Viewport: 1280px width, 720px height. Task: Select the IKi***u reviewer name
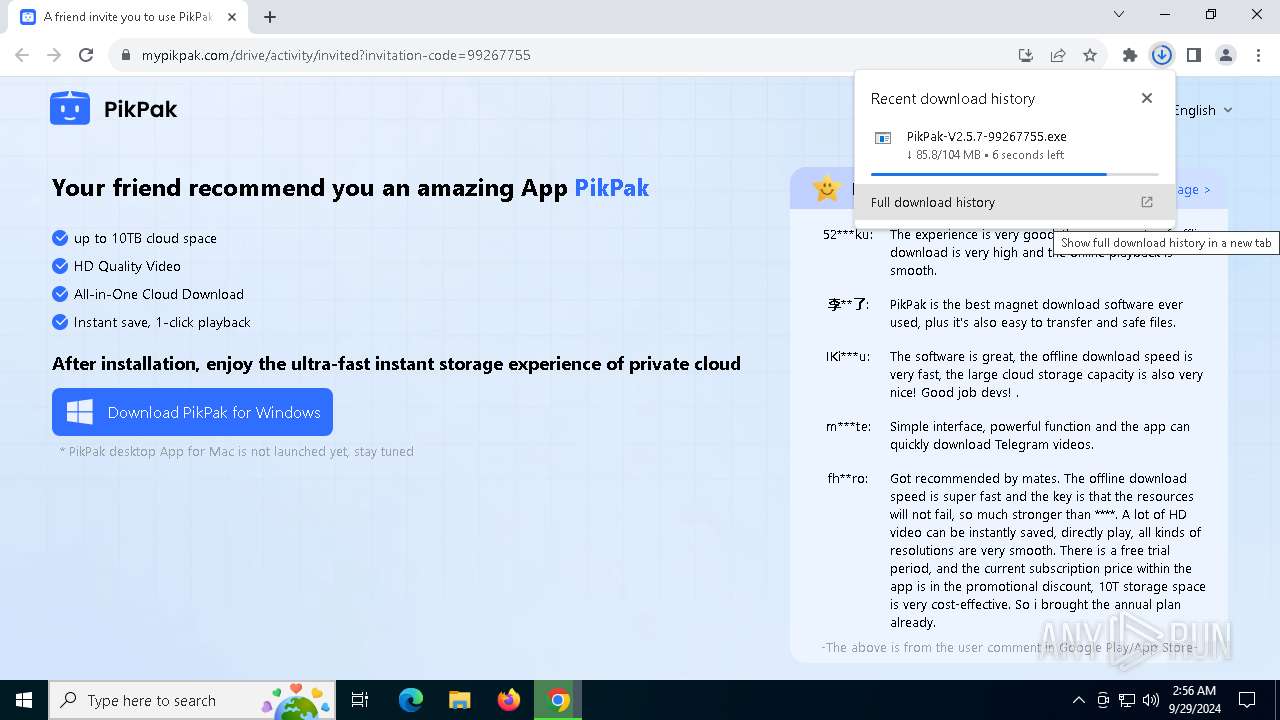tap(848, 357)
